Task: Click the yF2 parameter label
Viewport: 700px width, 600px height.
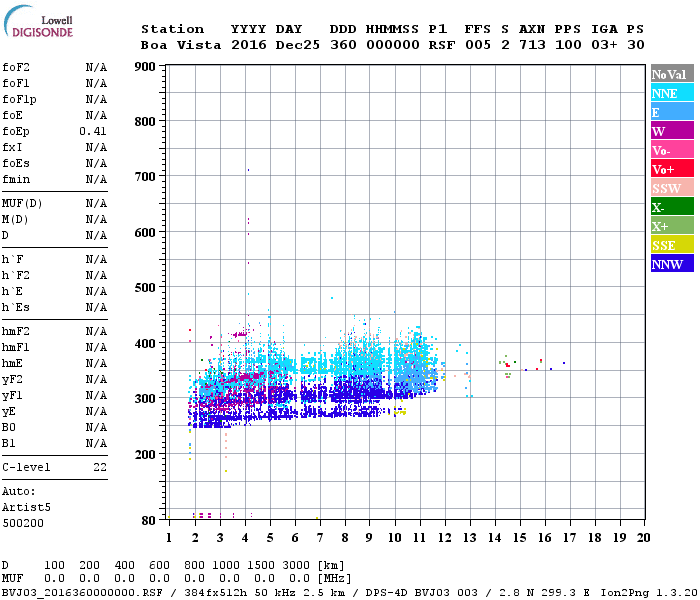Action: click(12, 380)
